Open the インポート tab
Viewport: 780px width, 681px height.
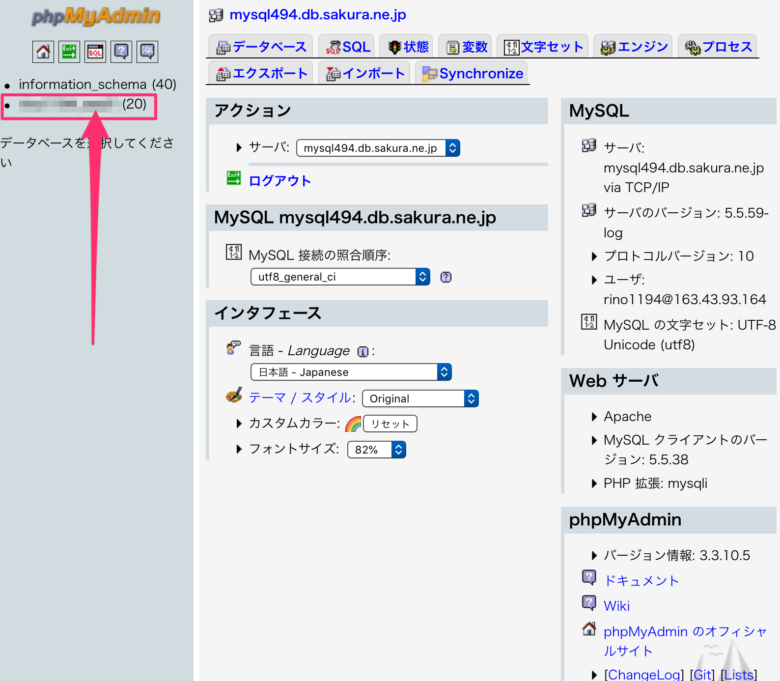[364, 74]
